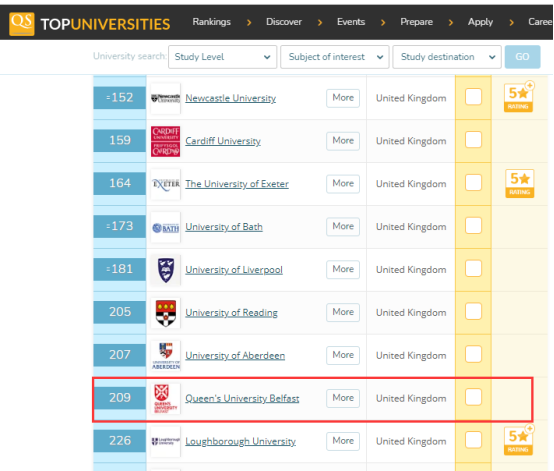Viewport: 554px width, 471px height.
Task: Select the checkbox for Queen's University Belfast
Action: (x=473, y=397)
